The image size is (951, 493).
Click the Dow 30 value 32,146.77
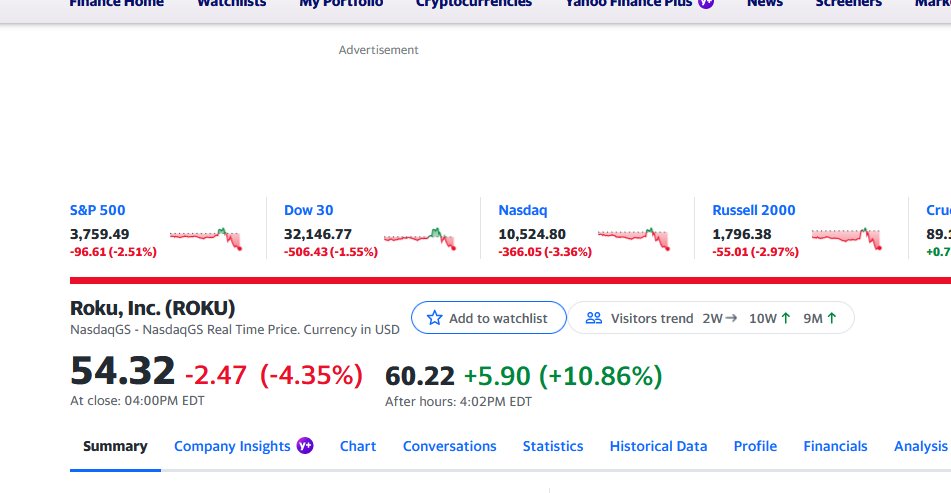318,234
